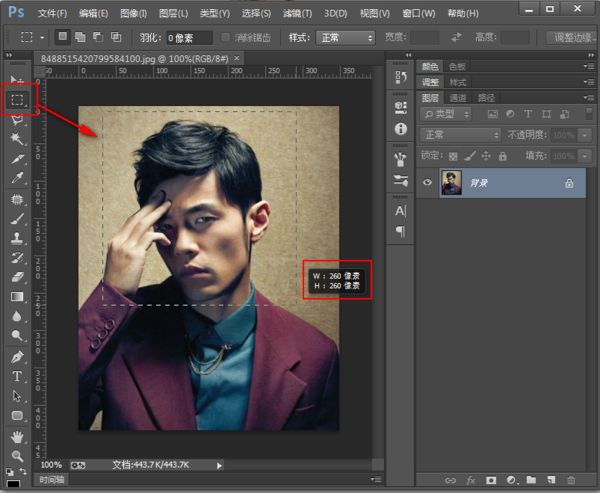Expand the status bar info arrow
The height and width of the screenshot is (493, 600).
(x=219, y=465)
